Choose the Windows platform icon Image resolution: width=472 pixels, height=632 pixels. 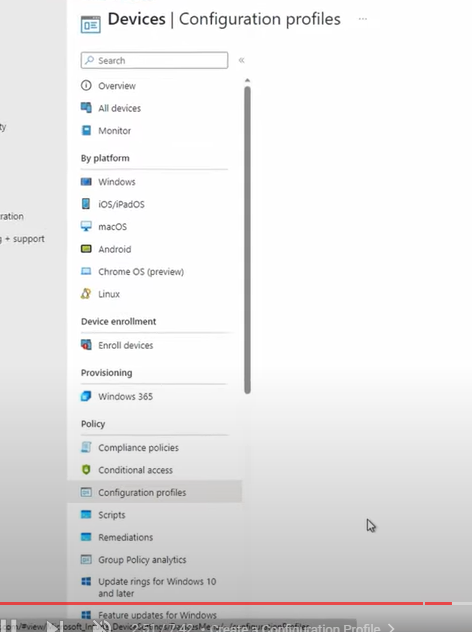click(86, 182)
